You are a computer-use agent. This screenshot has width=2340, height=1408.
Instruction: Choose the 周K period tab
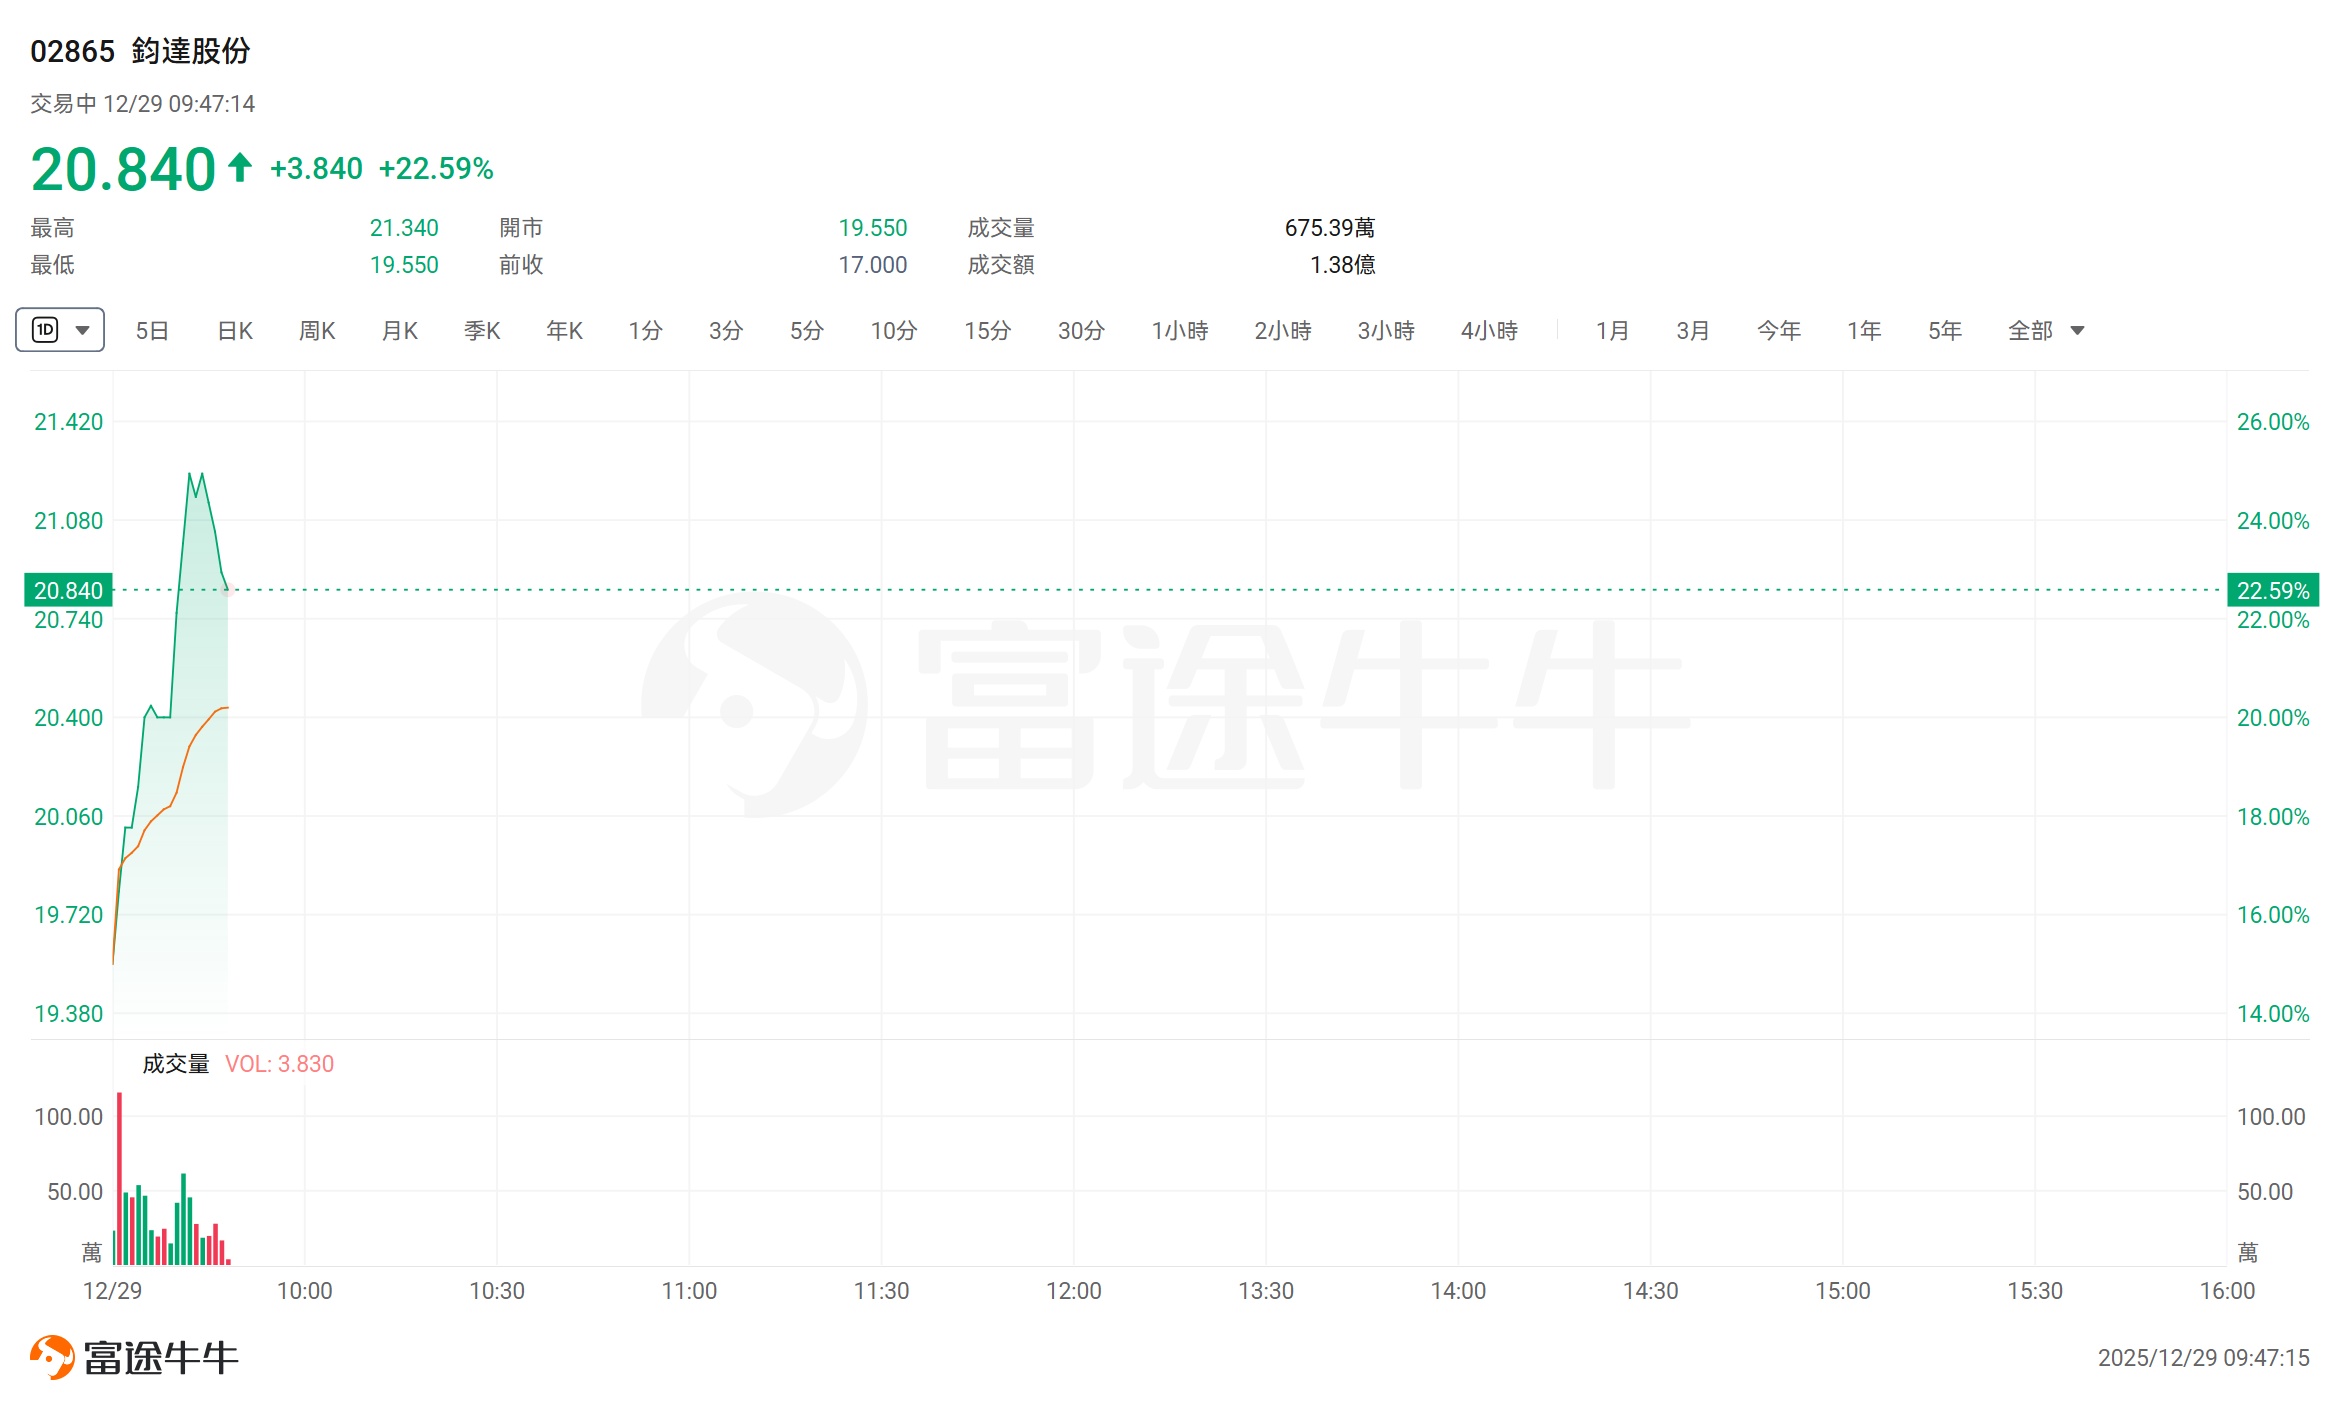coord(317,330)
